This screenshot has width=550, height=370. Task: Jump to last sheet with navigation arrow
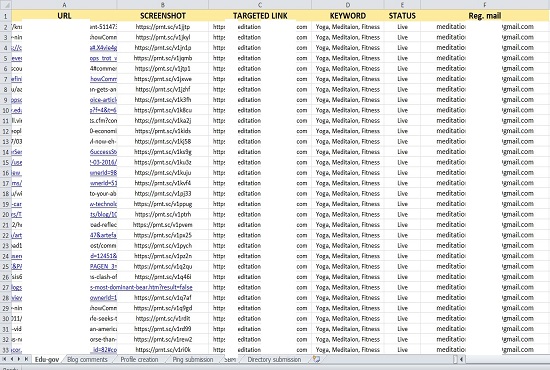pos(26,359)
